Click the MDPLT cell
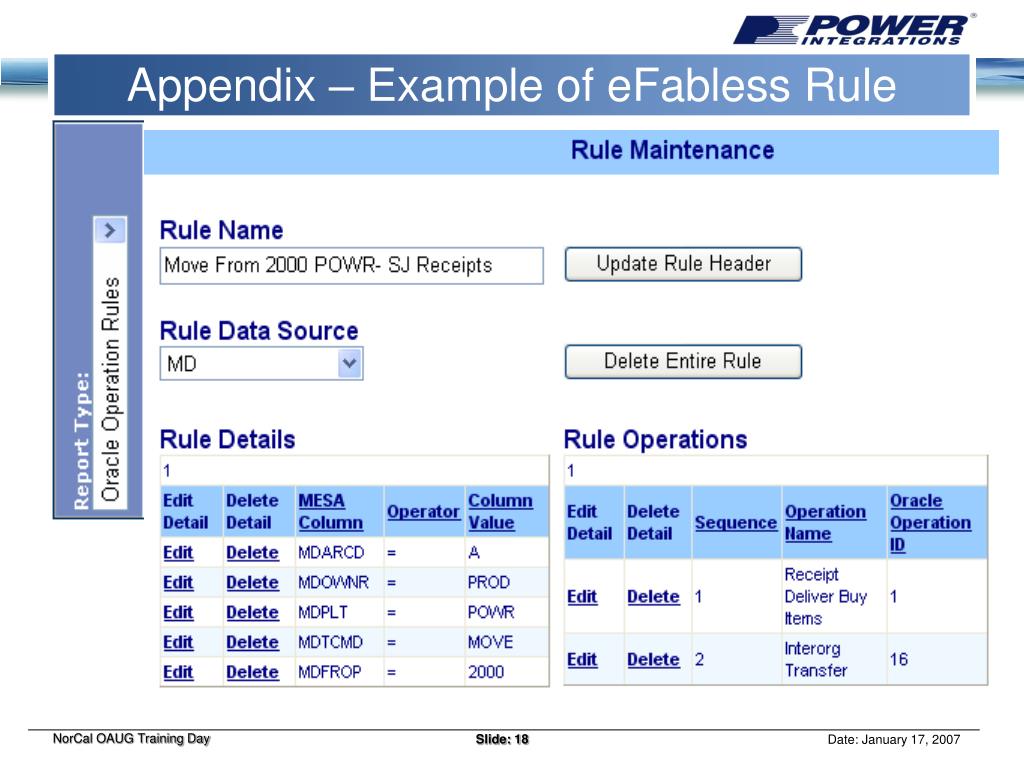Image resolution: width=1024 pixels, height=768 pixels. tap(323, 613)
